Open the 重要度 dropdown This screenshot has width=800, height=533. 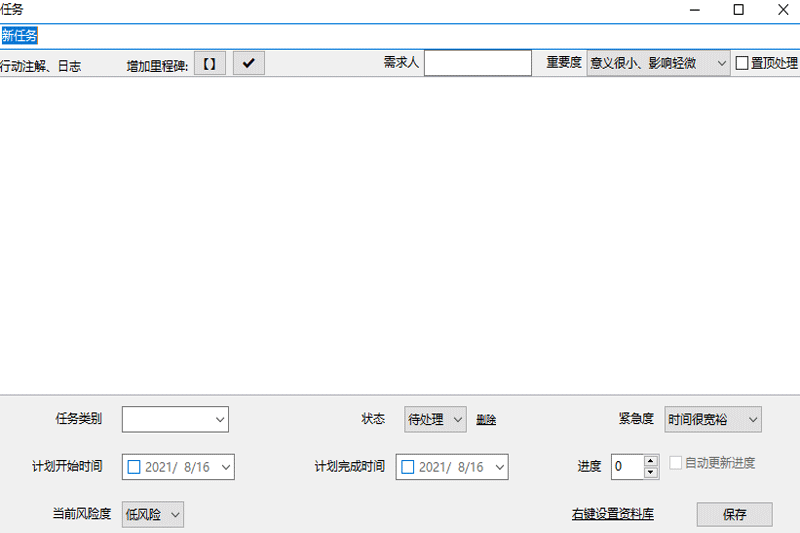click(x=658, y=63)
